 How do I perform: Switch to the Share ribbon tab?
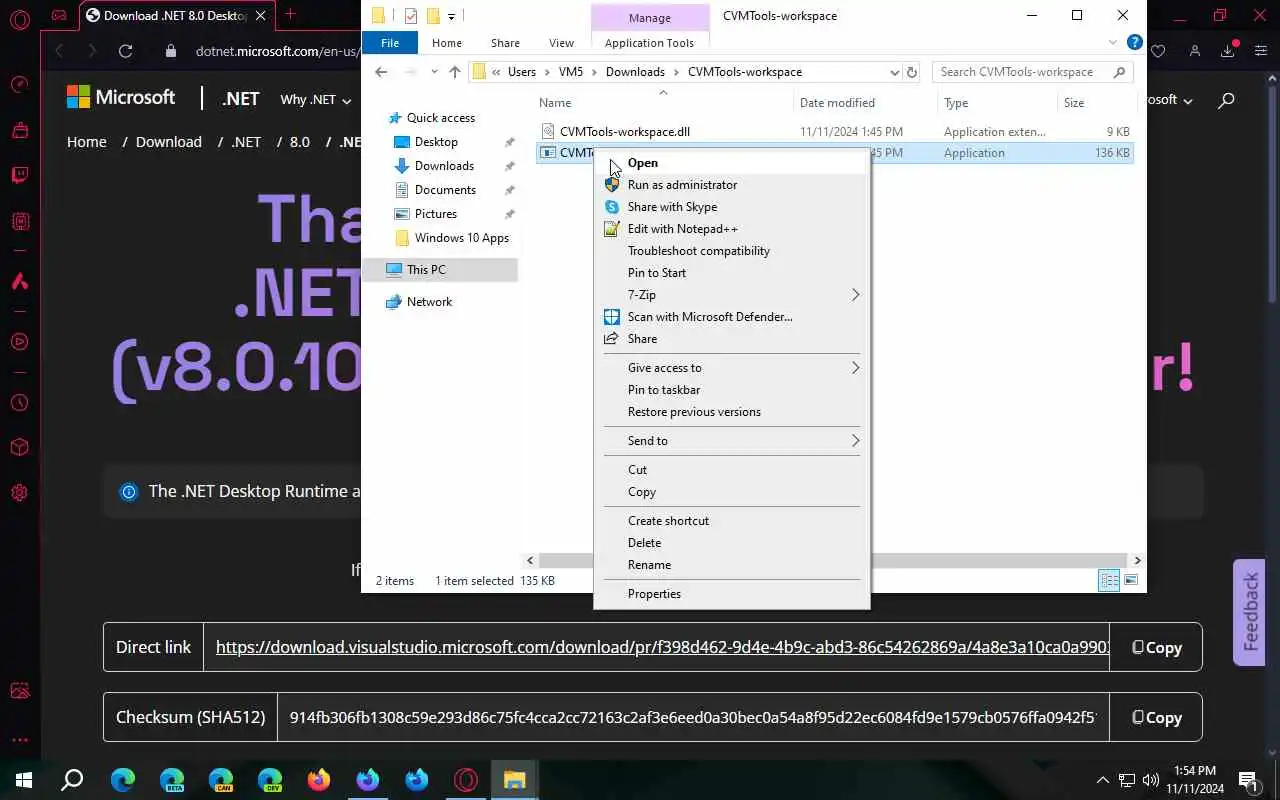point(505,43)
